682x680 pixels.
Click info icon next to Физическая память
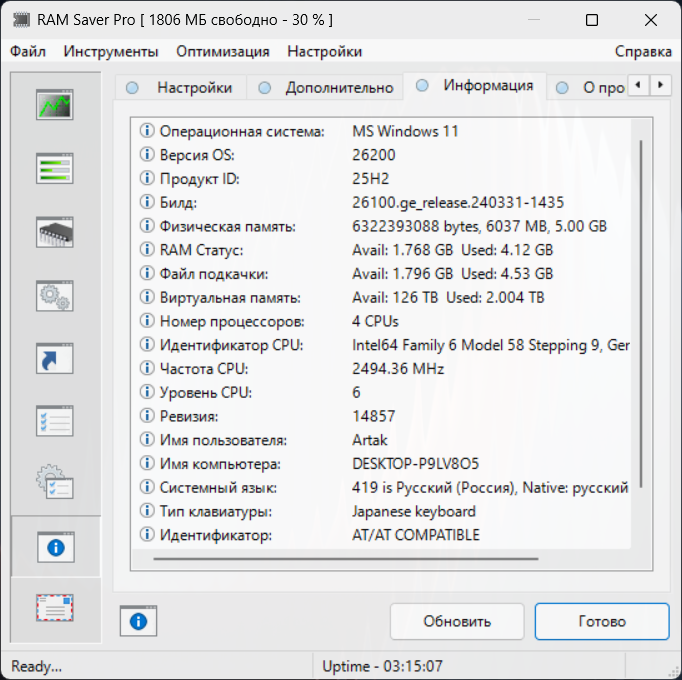pos(147,225)
